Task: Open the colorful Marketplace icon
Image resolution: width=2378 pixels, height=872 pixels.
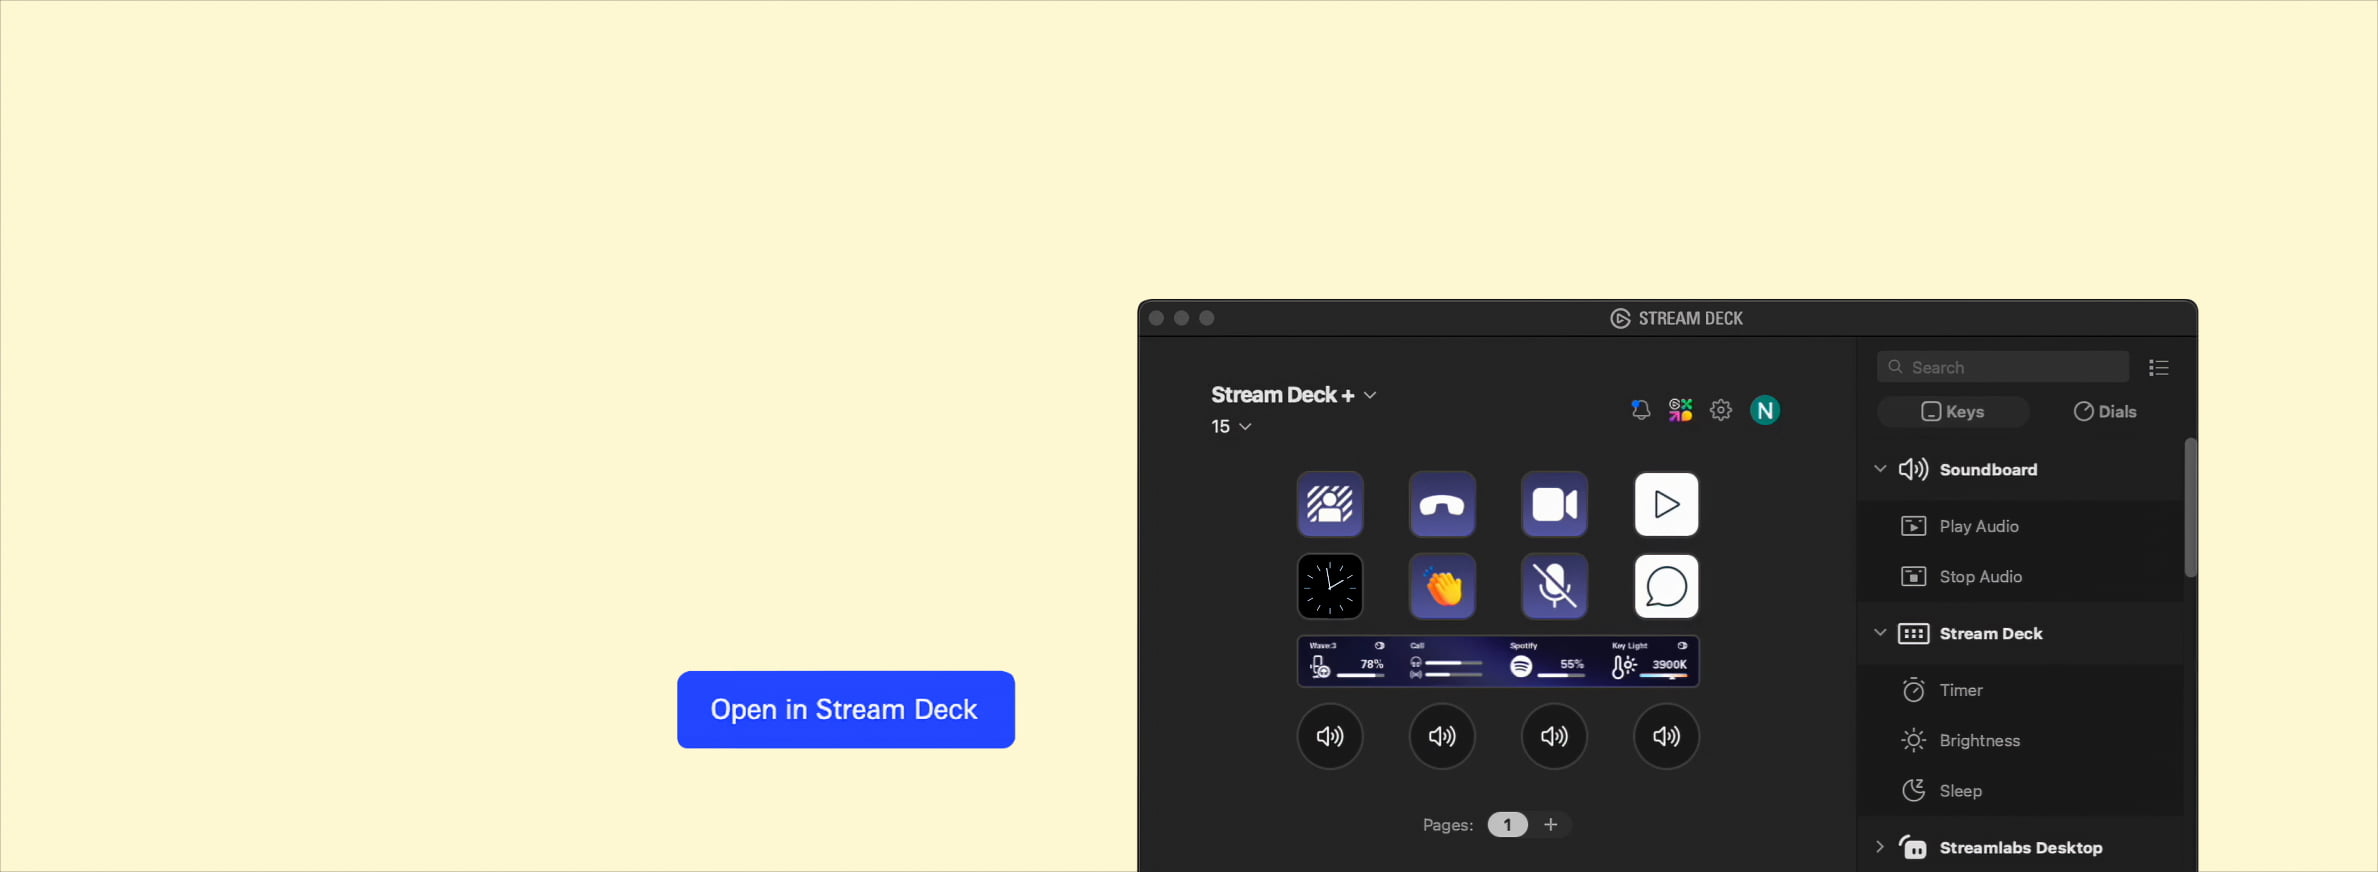Action: click(1680, 410)
